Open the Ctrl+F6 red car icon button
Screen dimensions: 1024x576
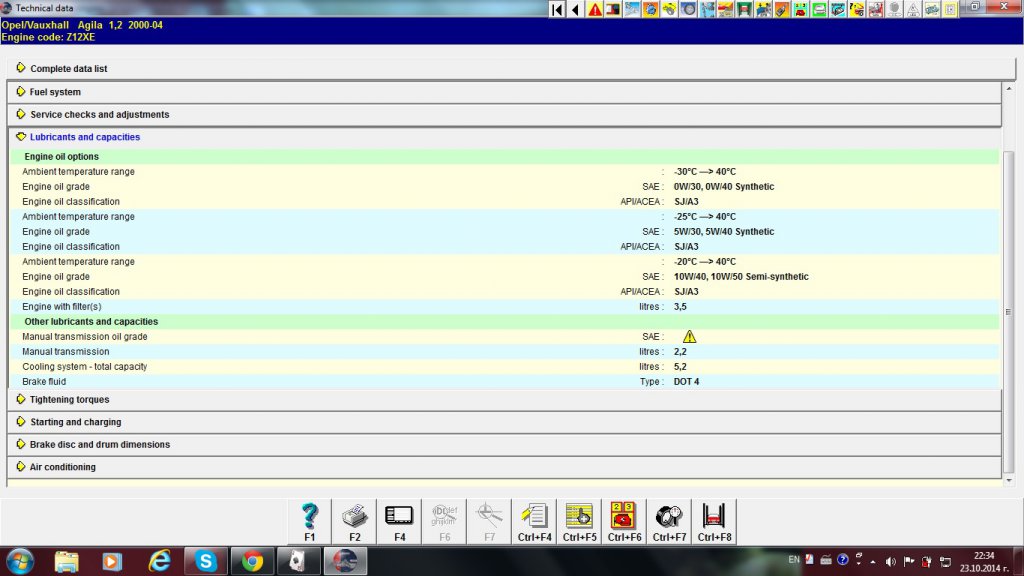coord(624,520)
